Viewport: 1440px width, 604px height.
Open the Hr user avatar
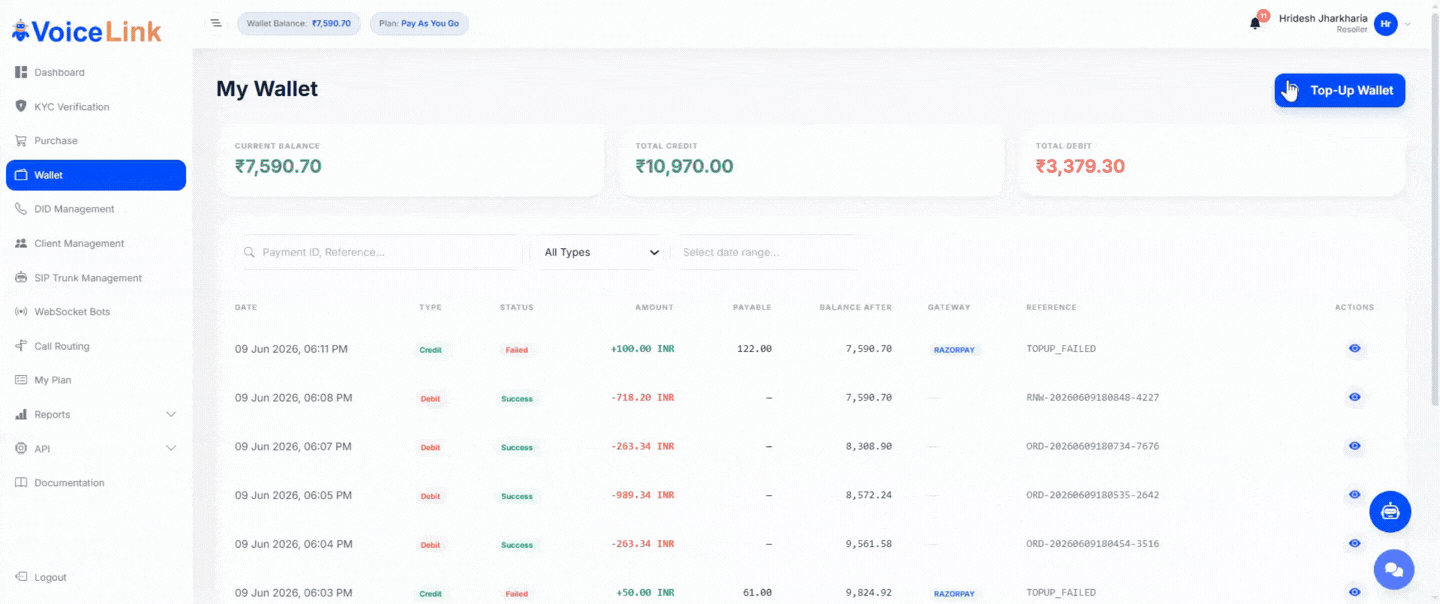pyautogui.click(x=1385, y=24)
